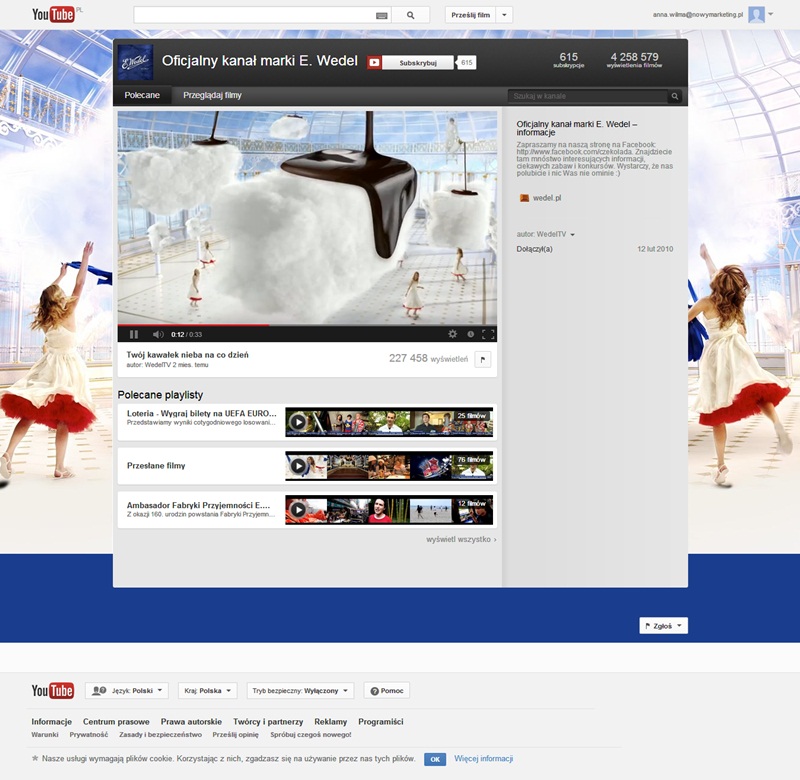Viewport: 800px width, 780px height.
Task: Open the Tryb bezpieczny dropdown
Action: pos(300,691)
